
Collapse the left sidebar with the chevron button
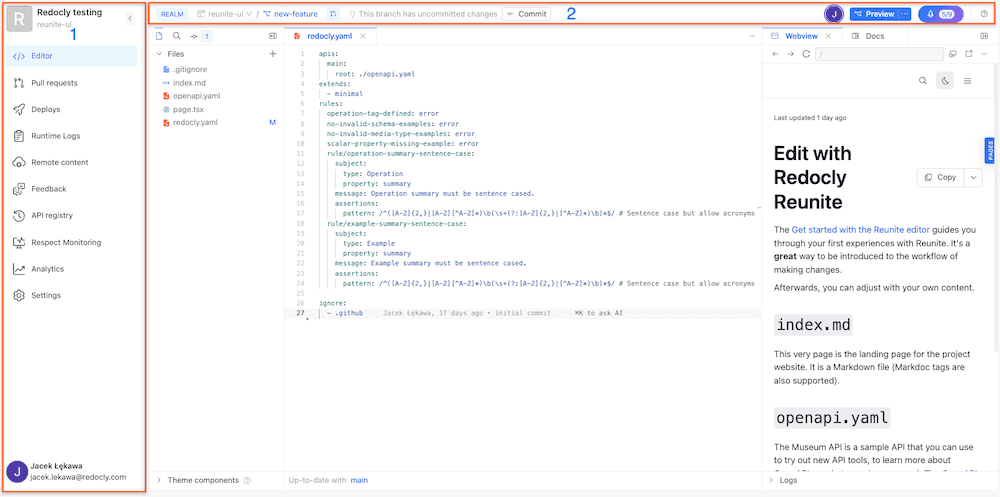pyautogui.click(x=129, y=19)
